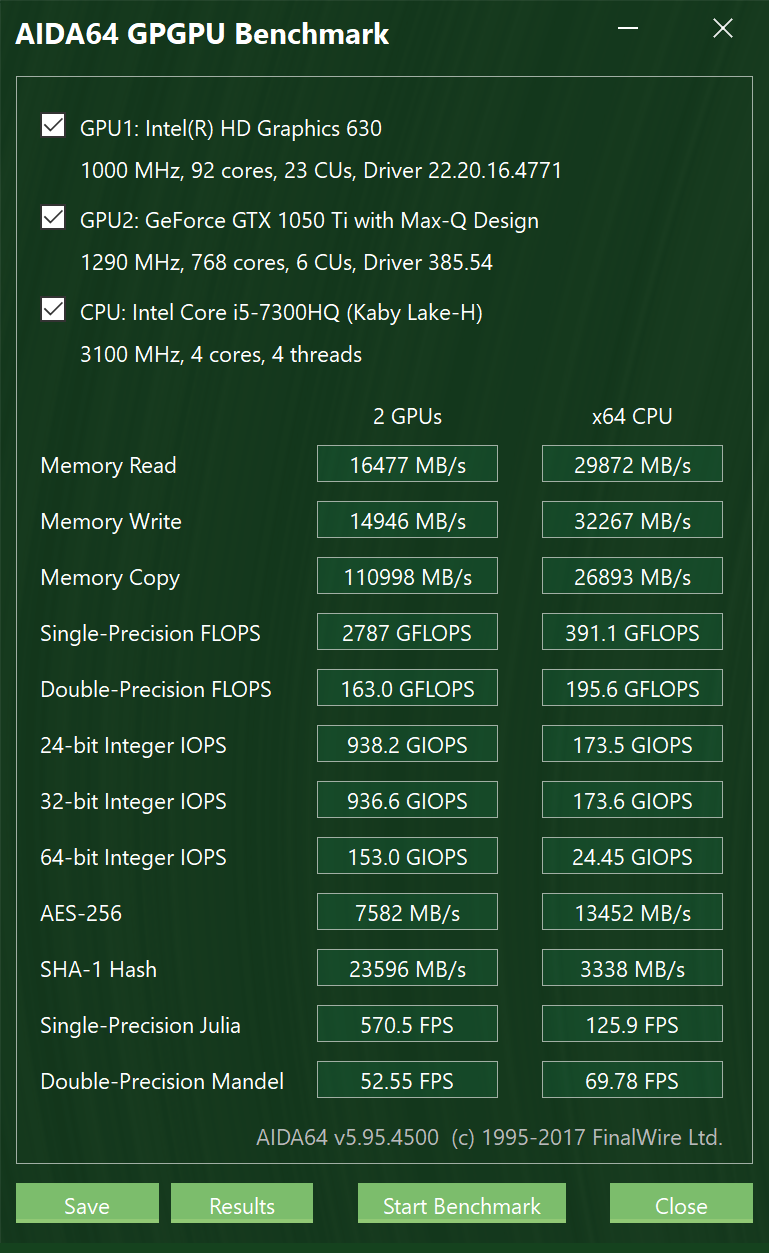The image size is (769, 1253).
Task: Click GPU SHA-1 Hash value 23596 MB/s
Action: [x=407, y=969]
